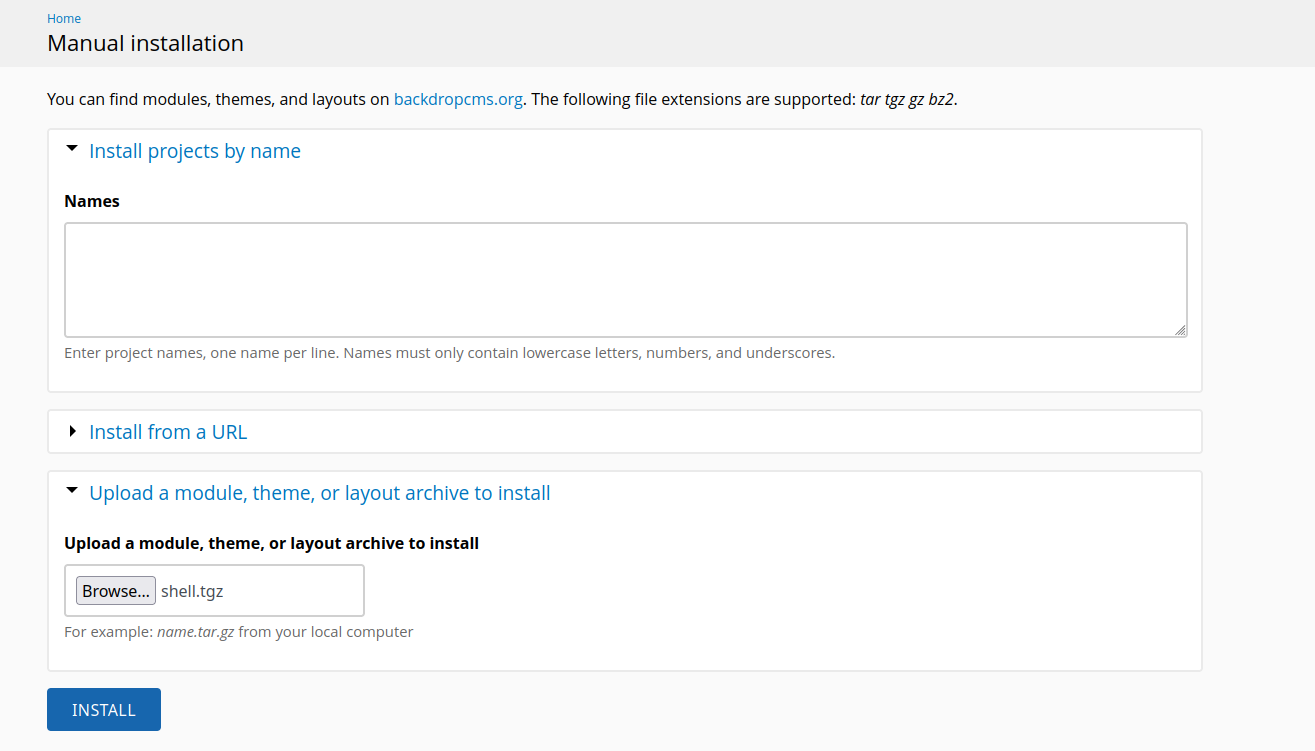This screenshot has height=751, width=1315.
Task: Click the 'Enter project names' help text
Action: tap(449, 353)
